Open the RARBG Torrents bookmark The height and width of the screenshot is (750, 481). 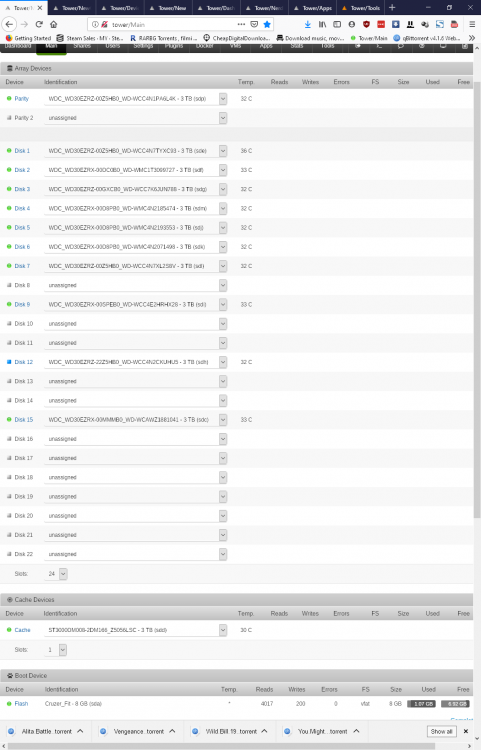coord(164,38)
